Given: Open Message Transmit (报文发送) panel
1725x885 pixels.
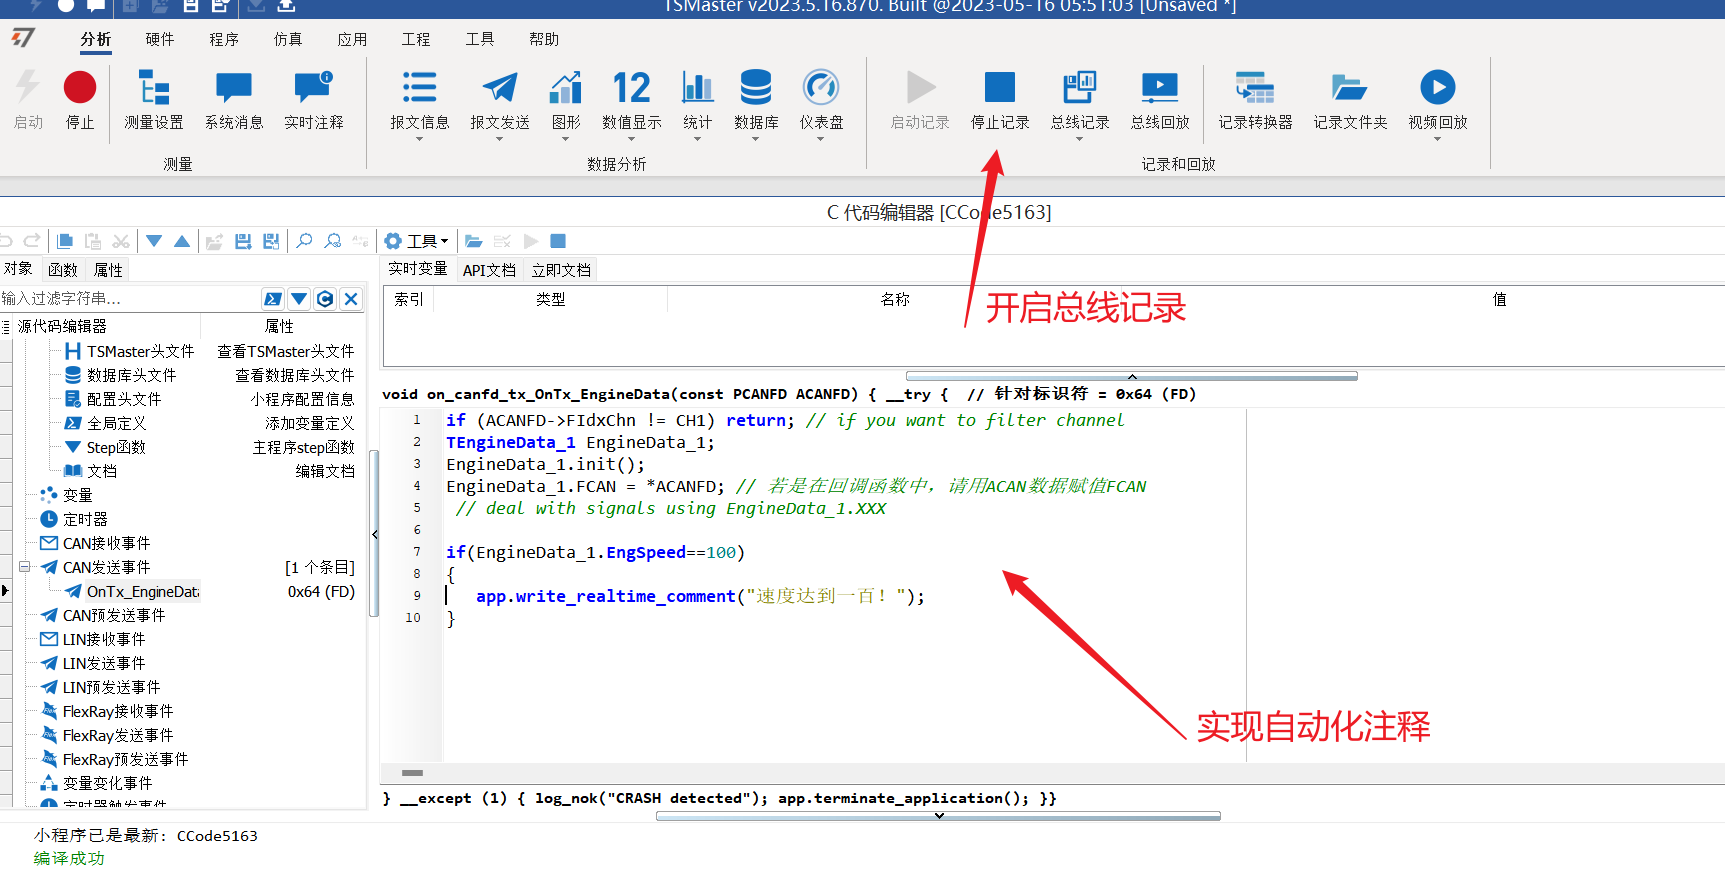Looking at the screenshot, I should click(x=500, y=100).
